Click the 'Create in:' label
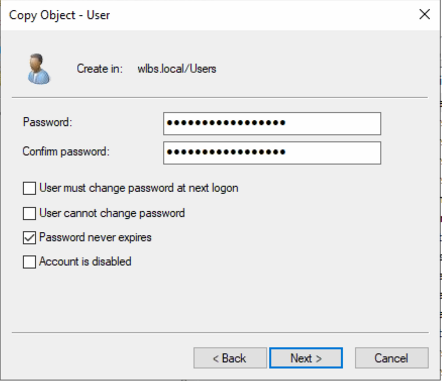Viewport: 442px width, 381px height. (100, 69)
